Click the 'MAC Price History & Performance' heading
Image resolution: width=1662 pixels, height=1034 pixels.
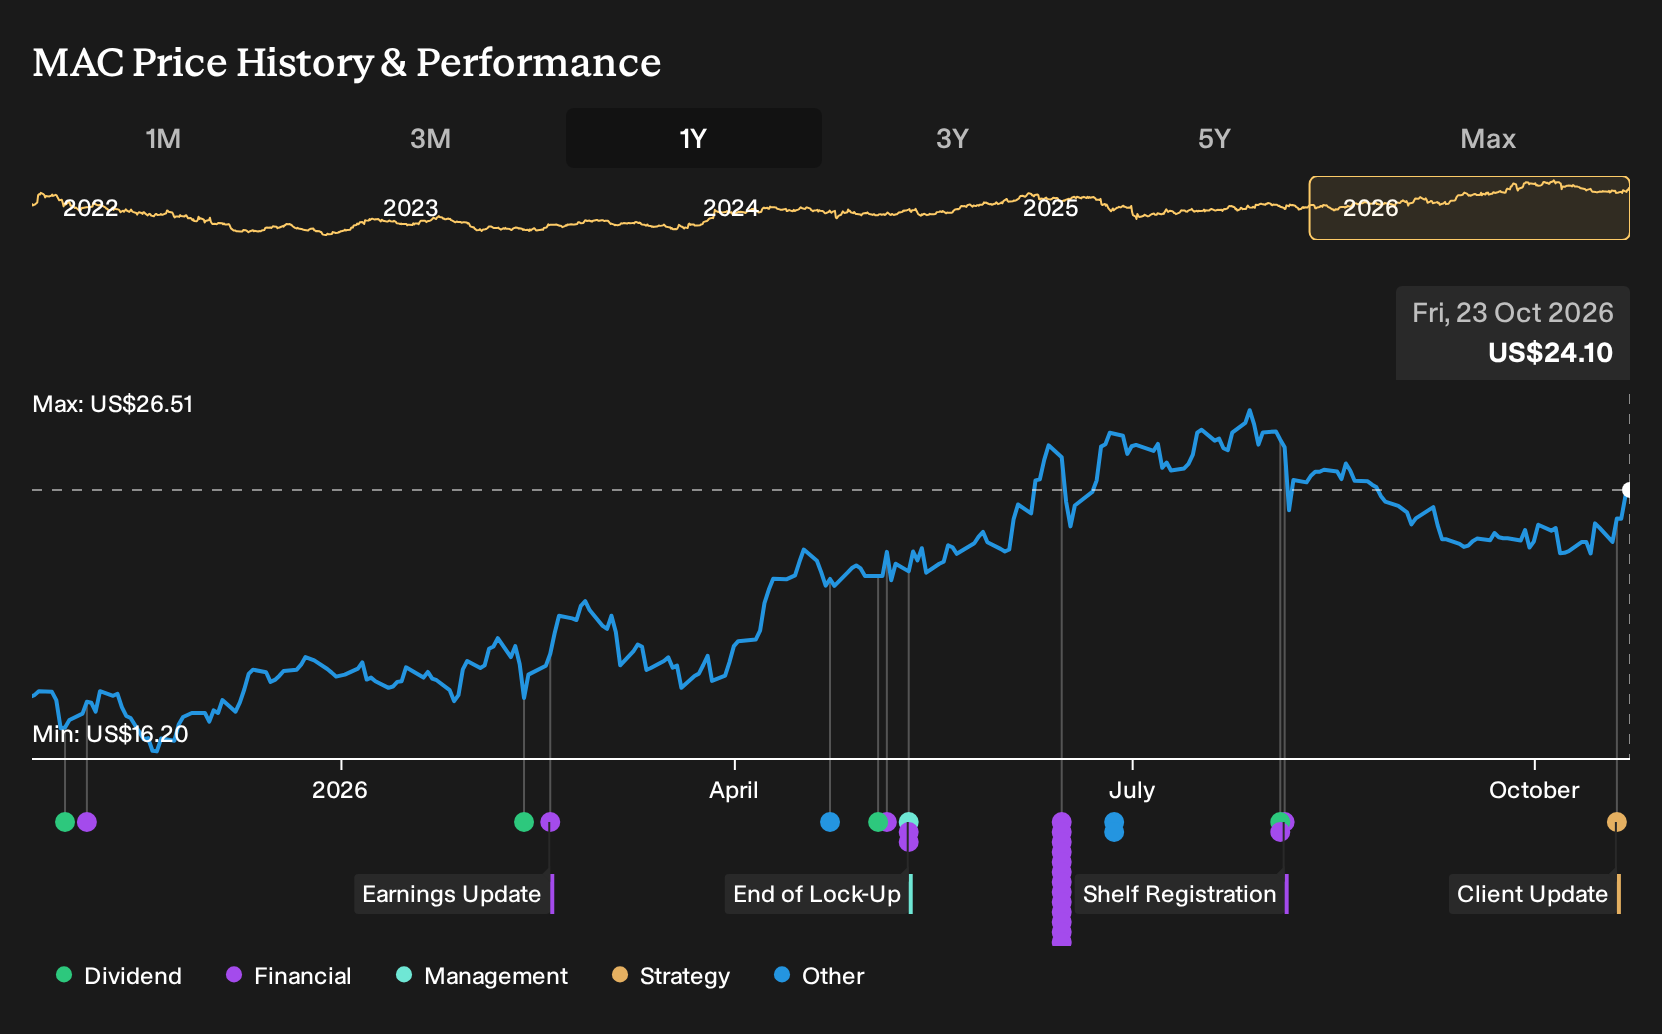[x=347, y=62]
